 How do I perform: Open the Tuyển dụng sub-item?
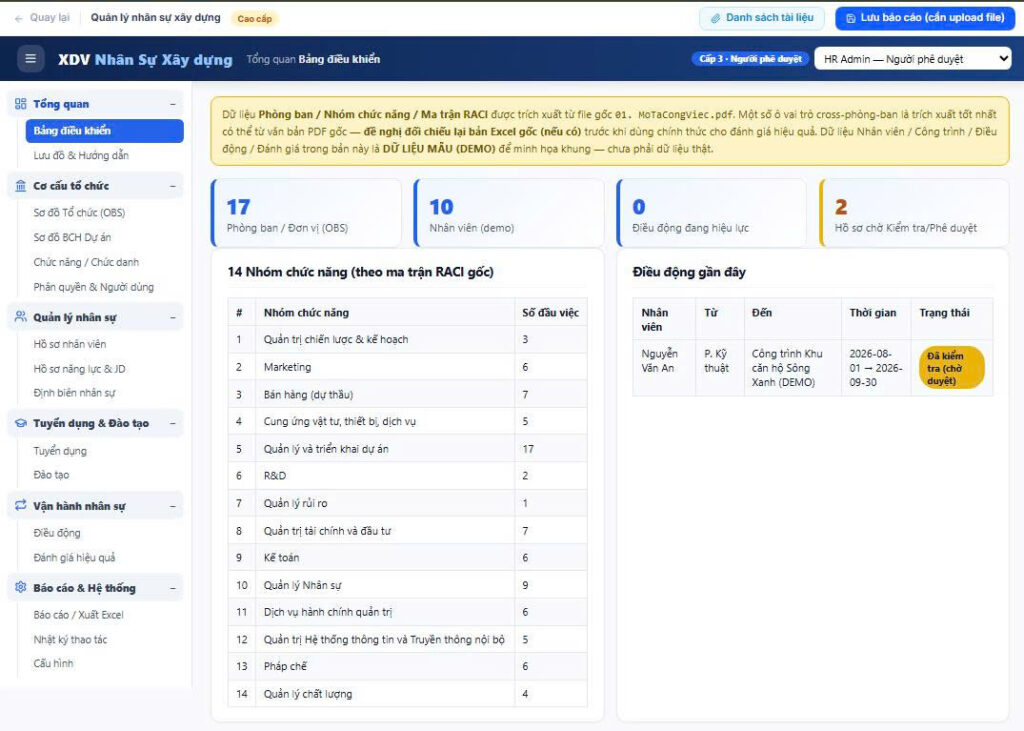[x=60, y=451]
